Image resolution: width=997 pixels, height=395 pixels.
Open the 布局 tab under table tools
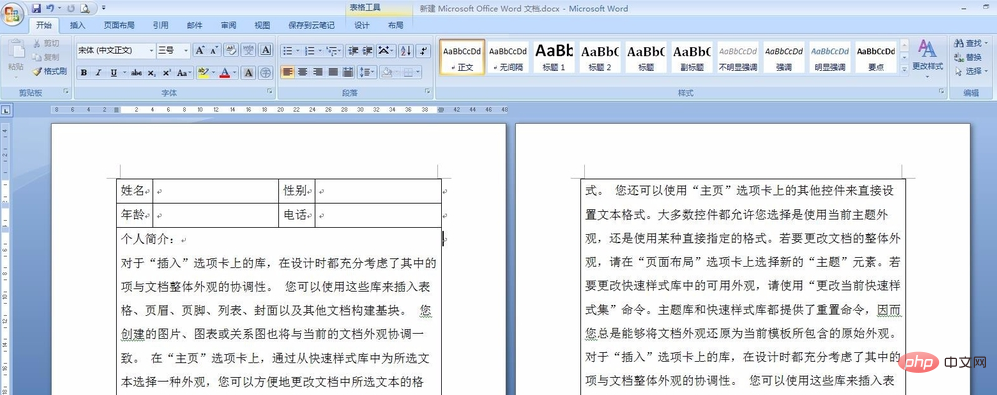[395, 25]
